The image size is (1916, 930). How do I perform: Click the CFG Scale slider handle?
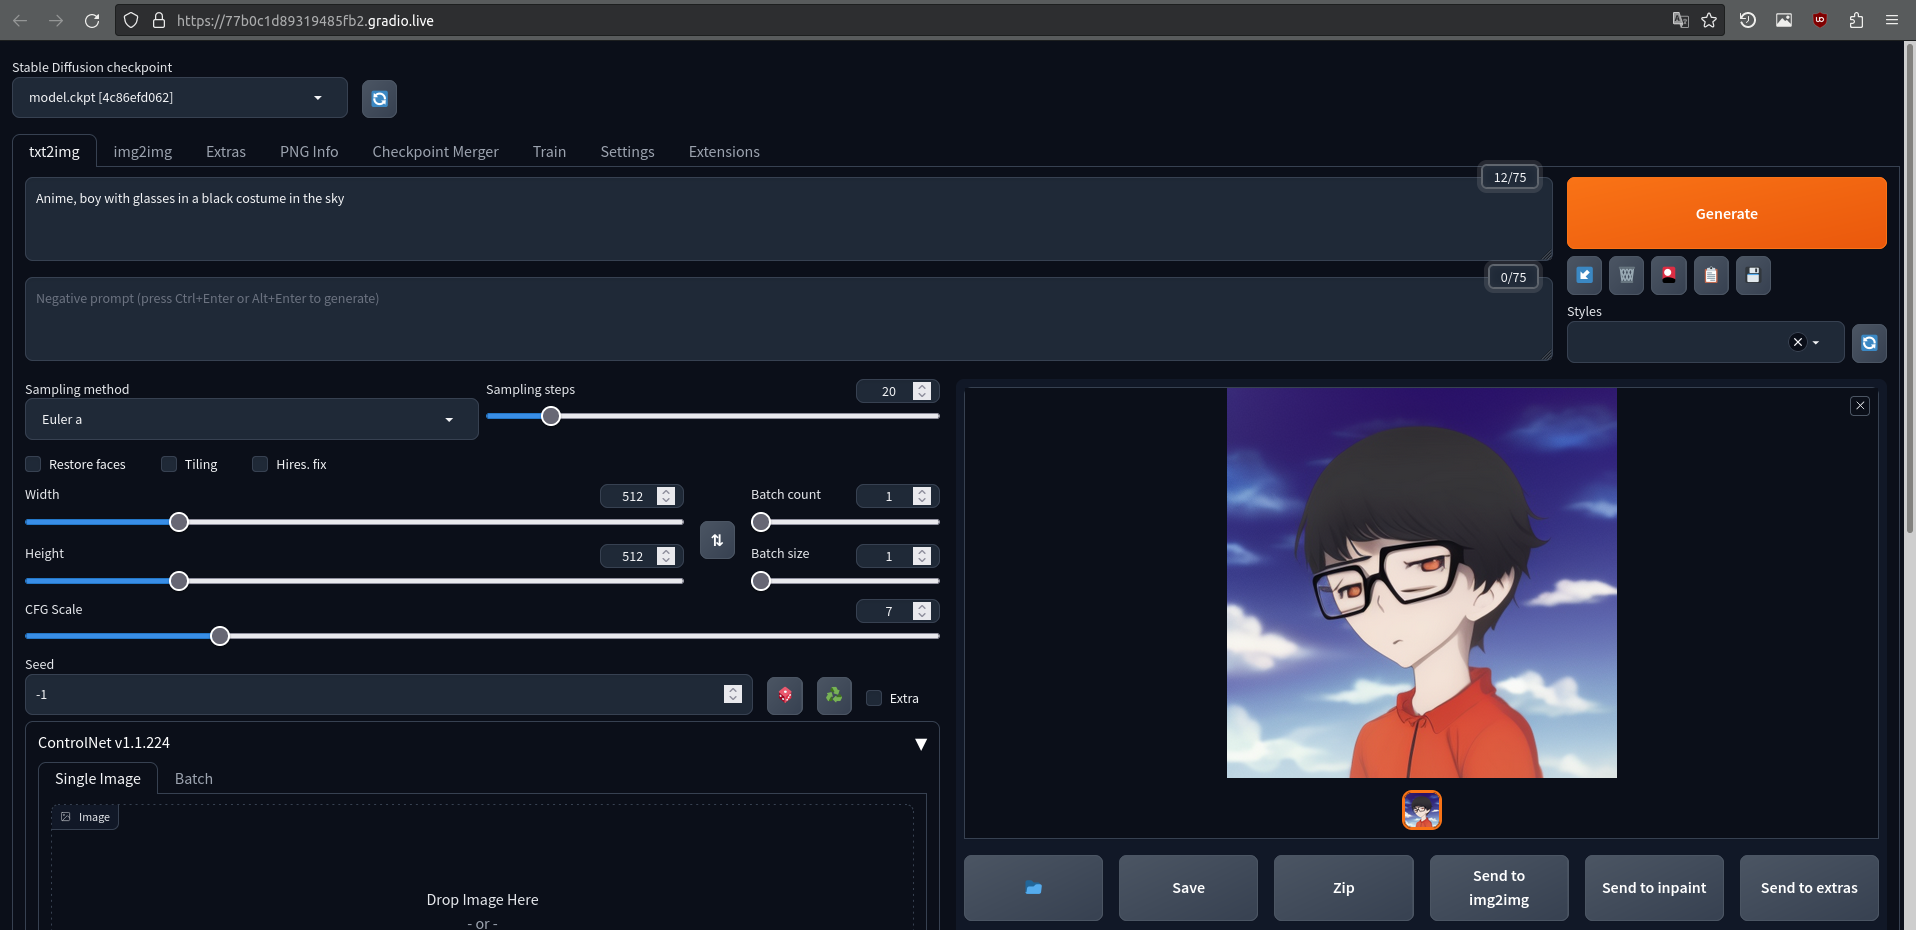pos(220,636)
